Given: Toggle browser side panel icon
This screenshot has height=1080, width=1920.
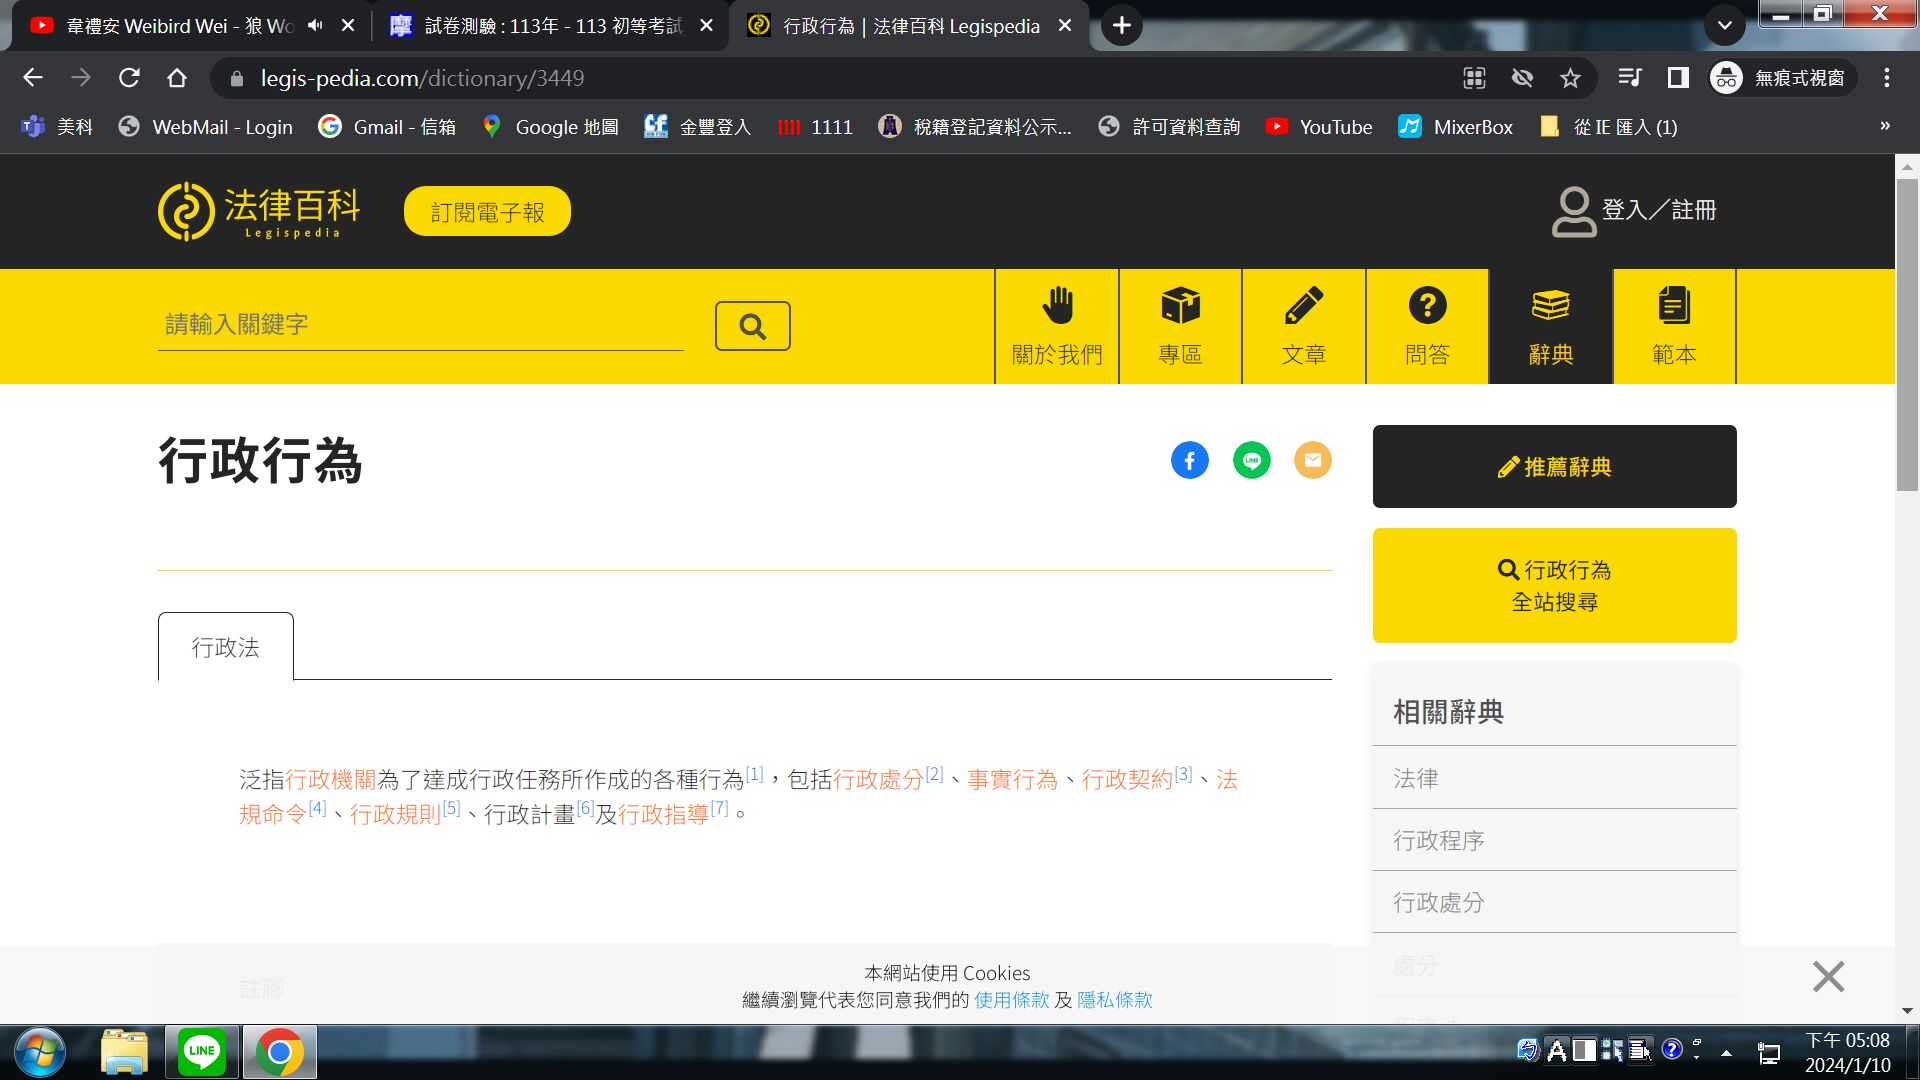Looking at the screenshot, I should click(1678, 78).
